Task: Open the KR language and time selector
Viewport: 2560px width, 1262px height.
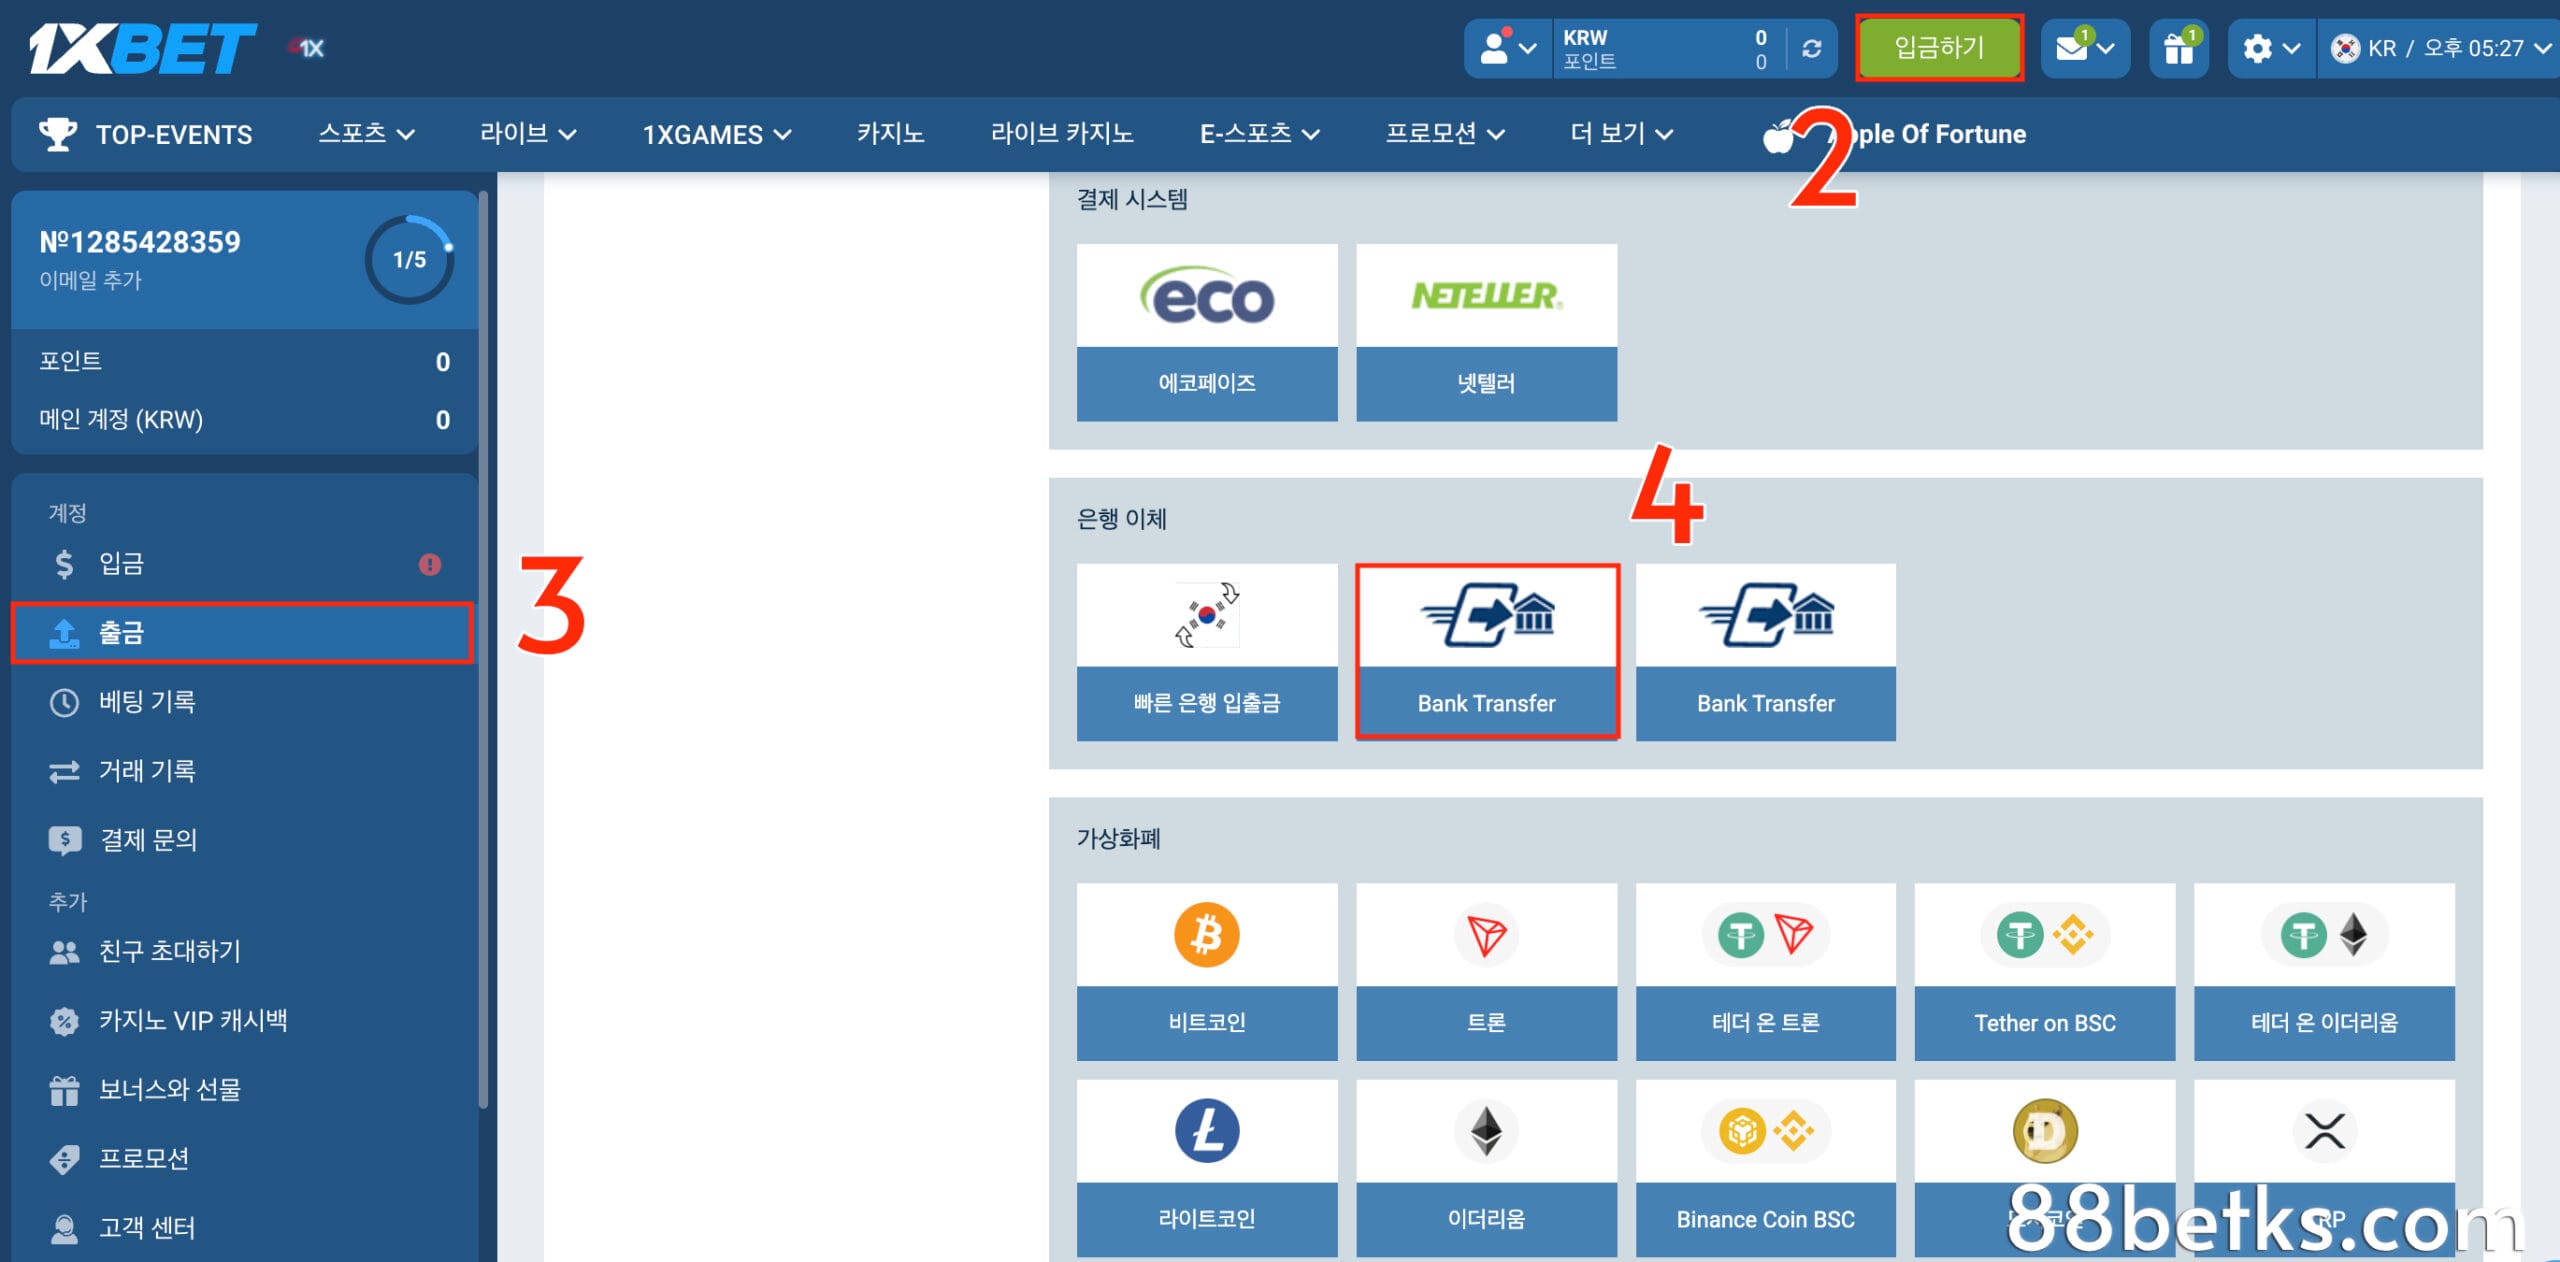Action: tap(2440, 48)
